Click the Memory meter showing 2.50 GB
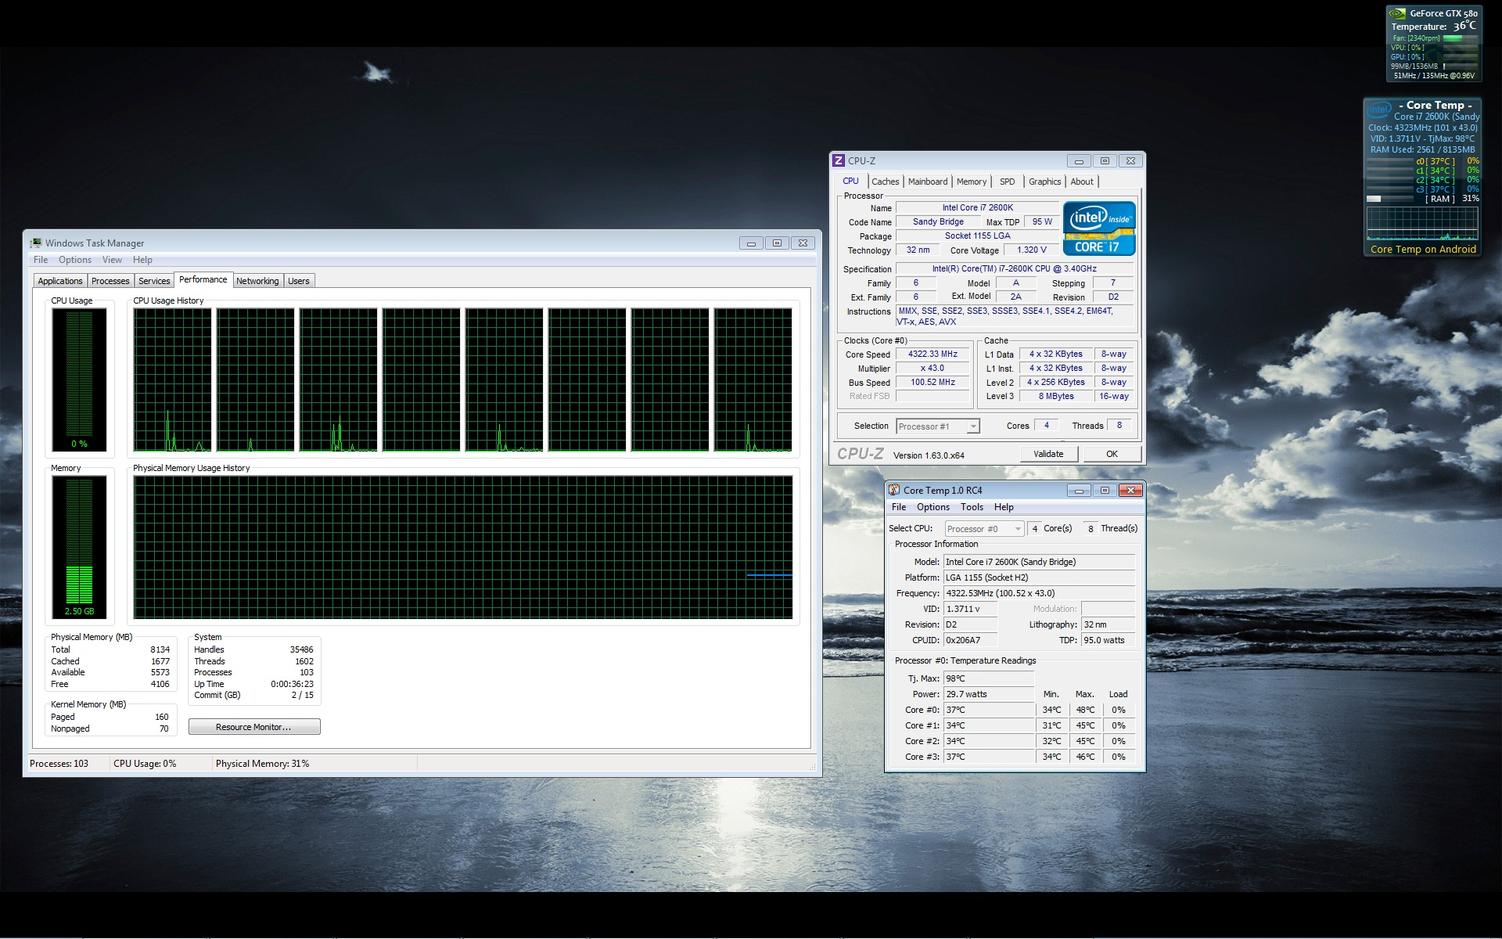This screenshot has width=1502, height=939. click(79, 547)
